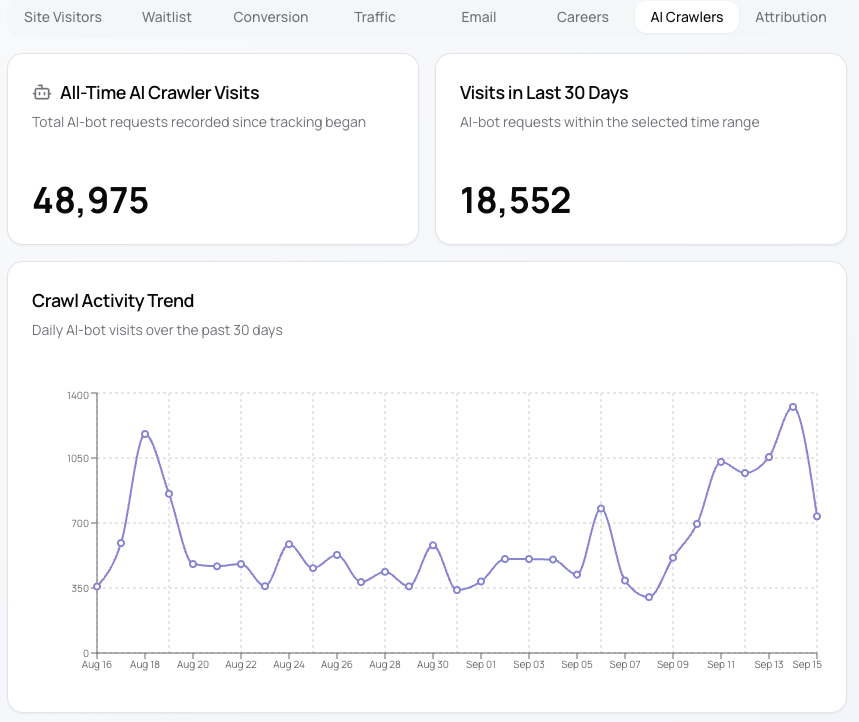Image resolution: width=859 pixels, height=722 pixels.
Task: Switch to the Careers tab
Action: [x=582, y=18]
